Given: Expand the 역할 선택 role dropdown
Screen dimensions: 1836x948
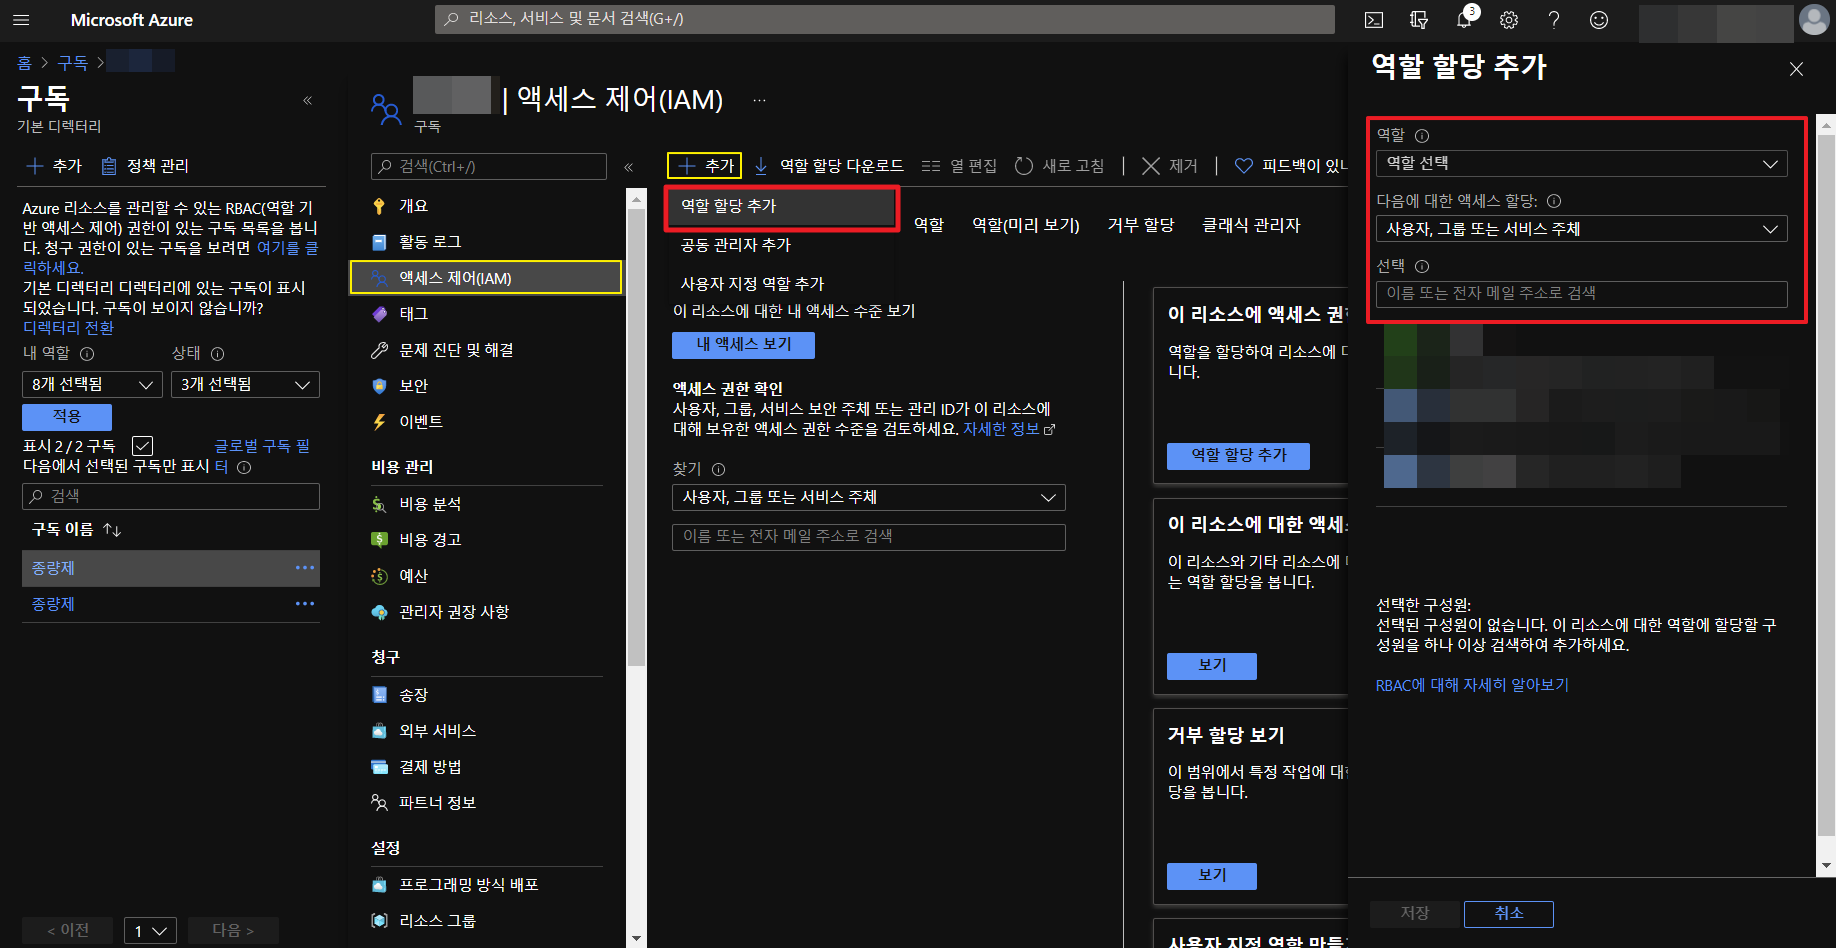Looking at the screenshot, I should [1581, 164].
